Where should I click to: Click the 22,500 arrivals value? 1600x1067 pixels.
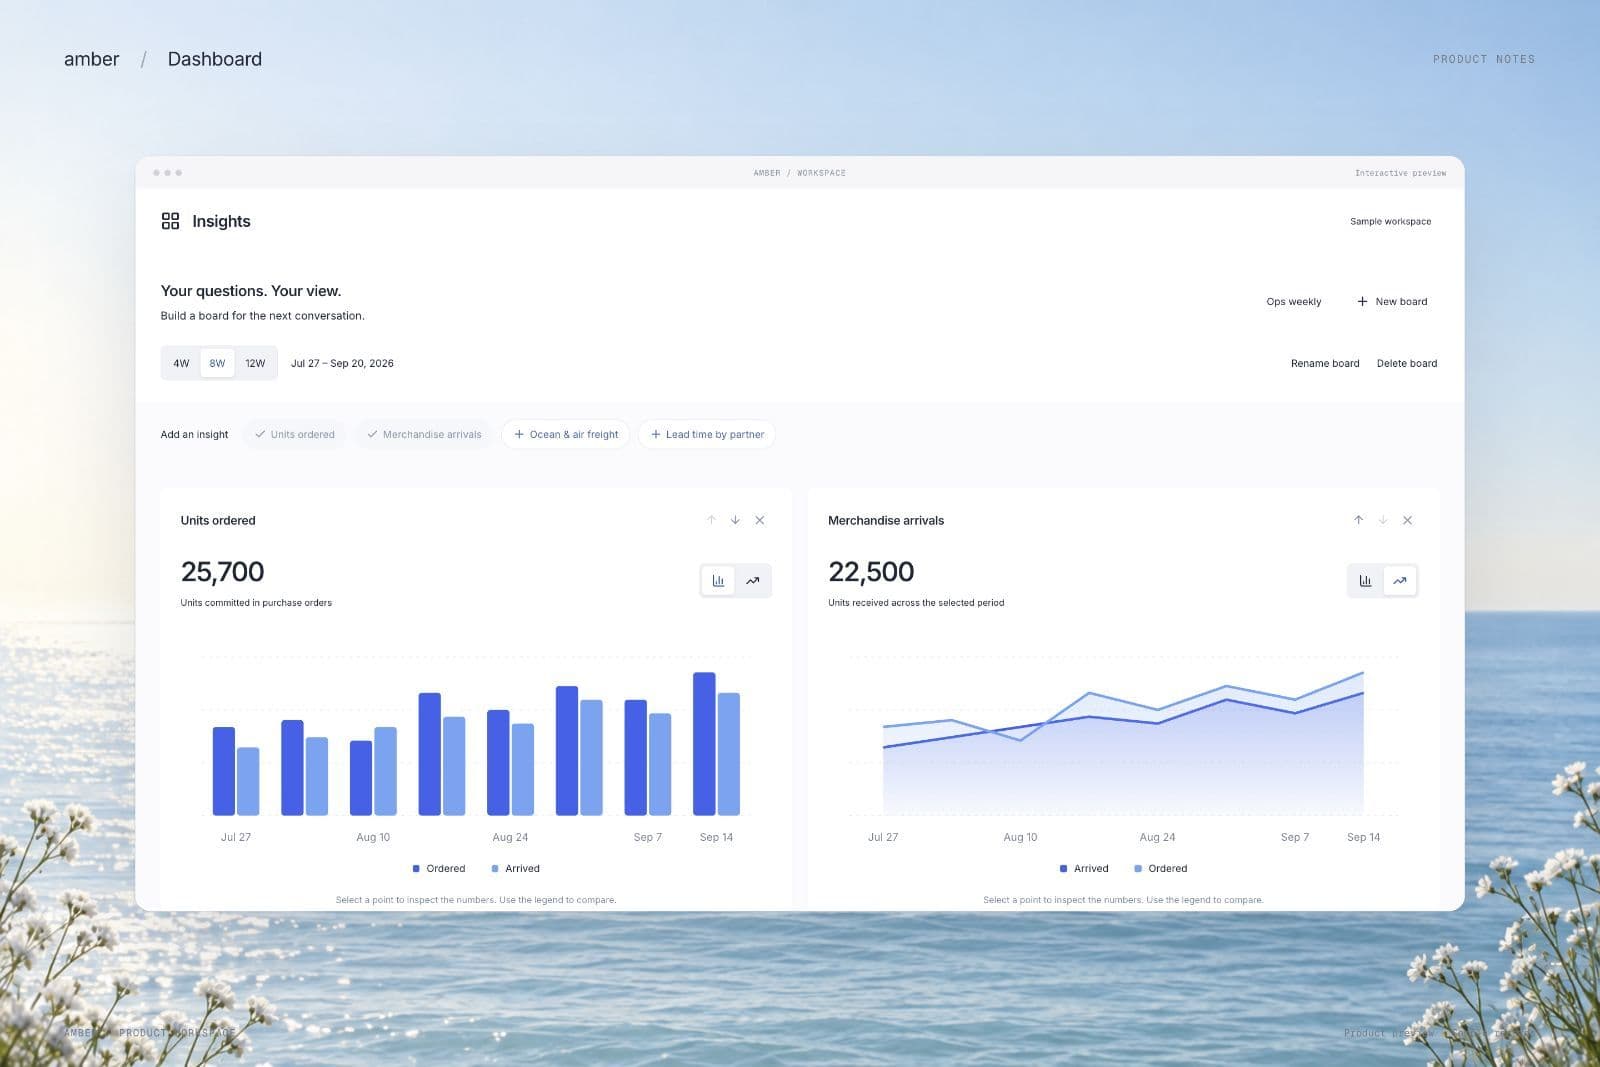871,571
